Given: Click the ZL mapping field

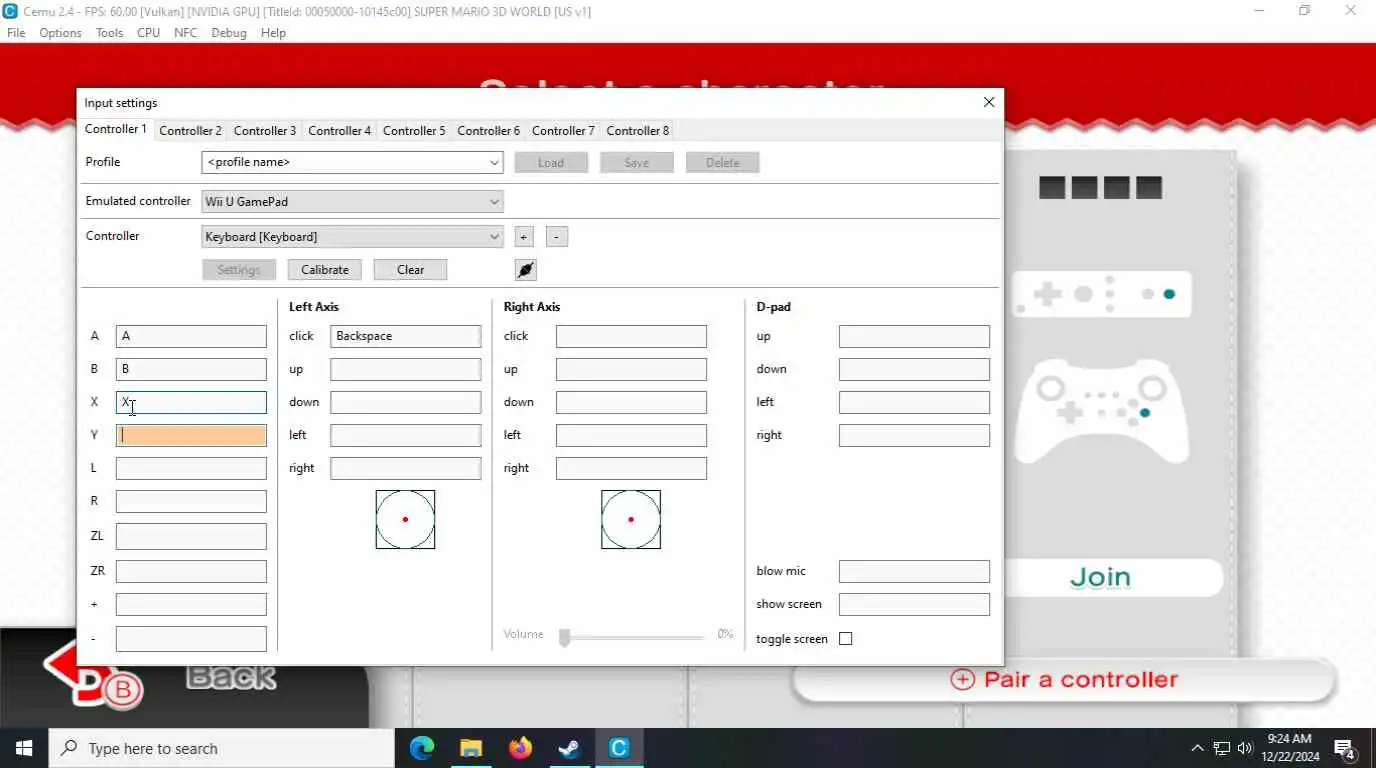Looking at the screenshot, I should (191, 536).
